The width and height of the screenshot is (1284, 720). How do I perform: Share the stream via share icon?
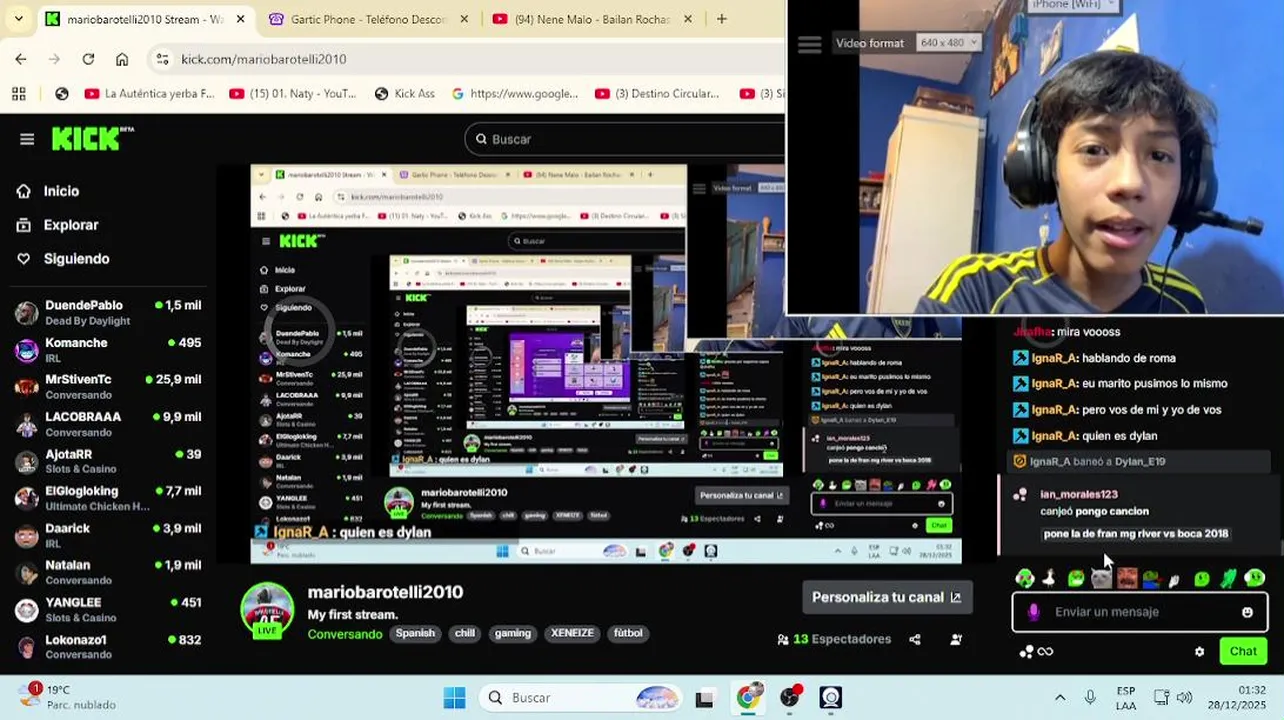tap(915, 639)
